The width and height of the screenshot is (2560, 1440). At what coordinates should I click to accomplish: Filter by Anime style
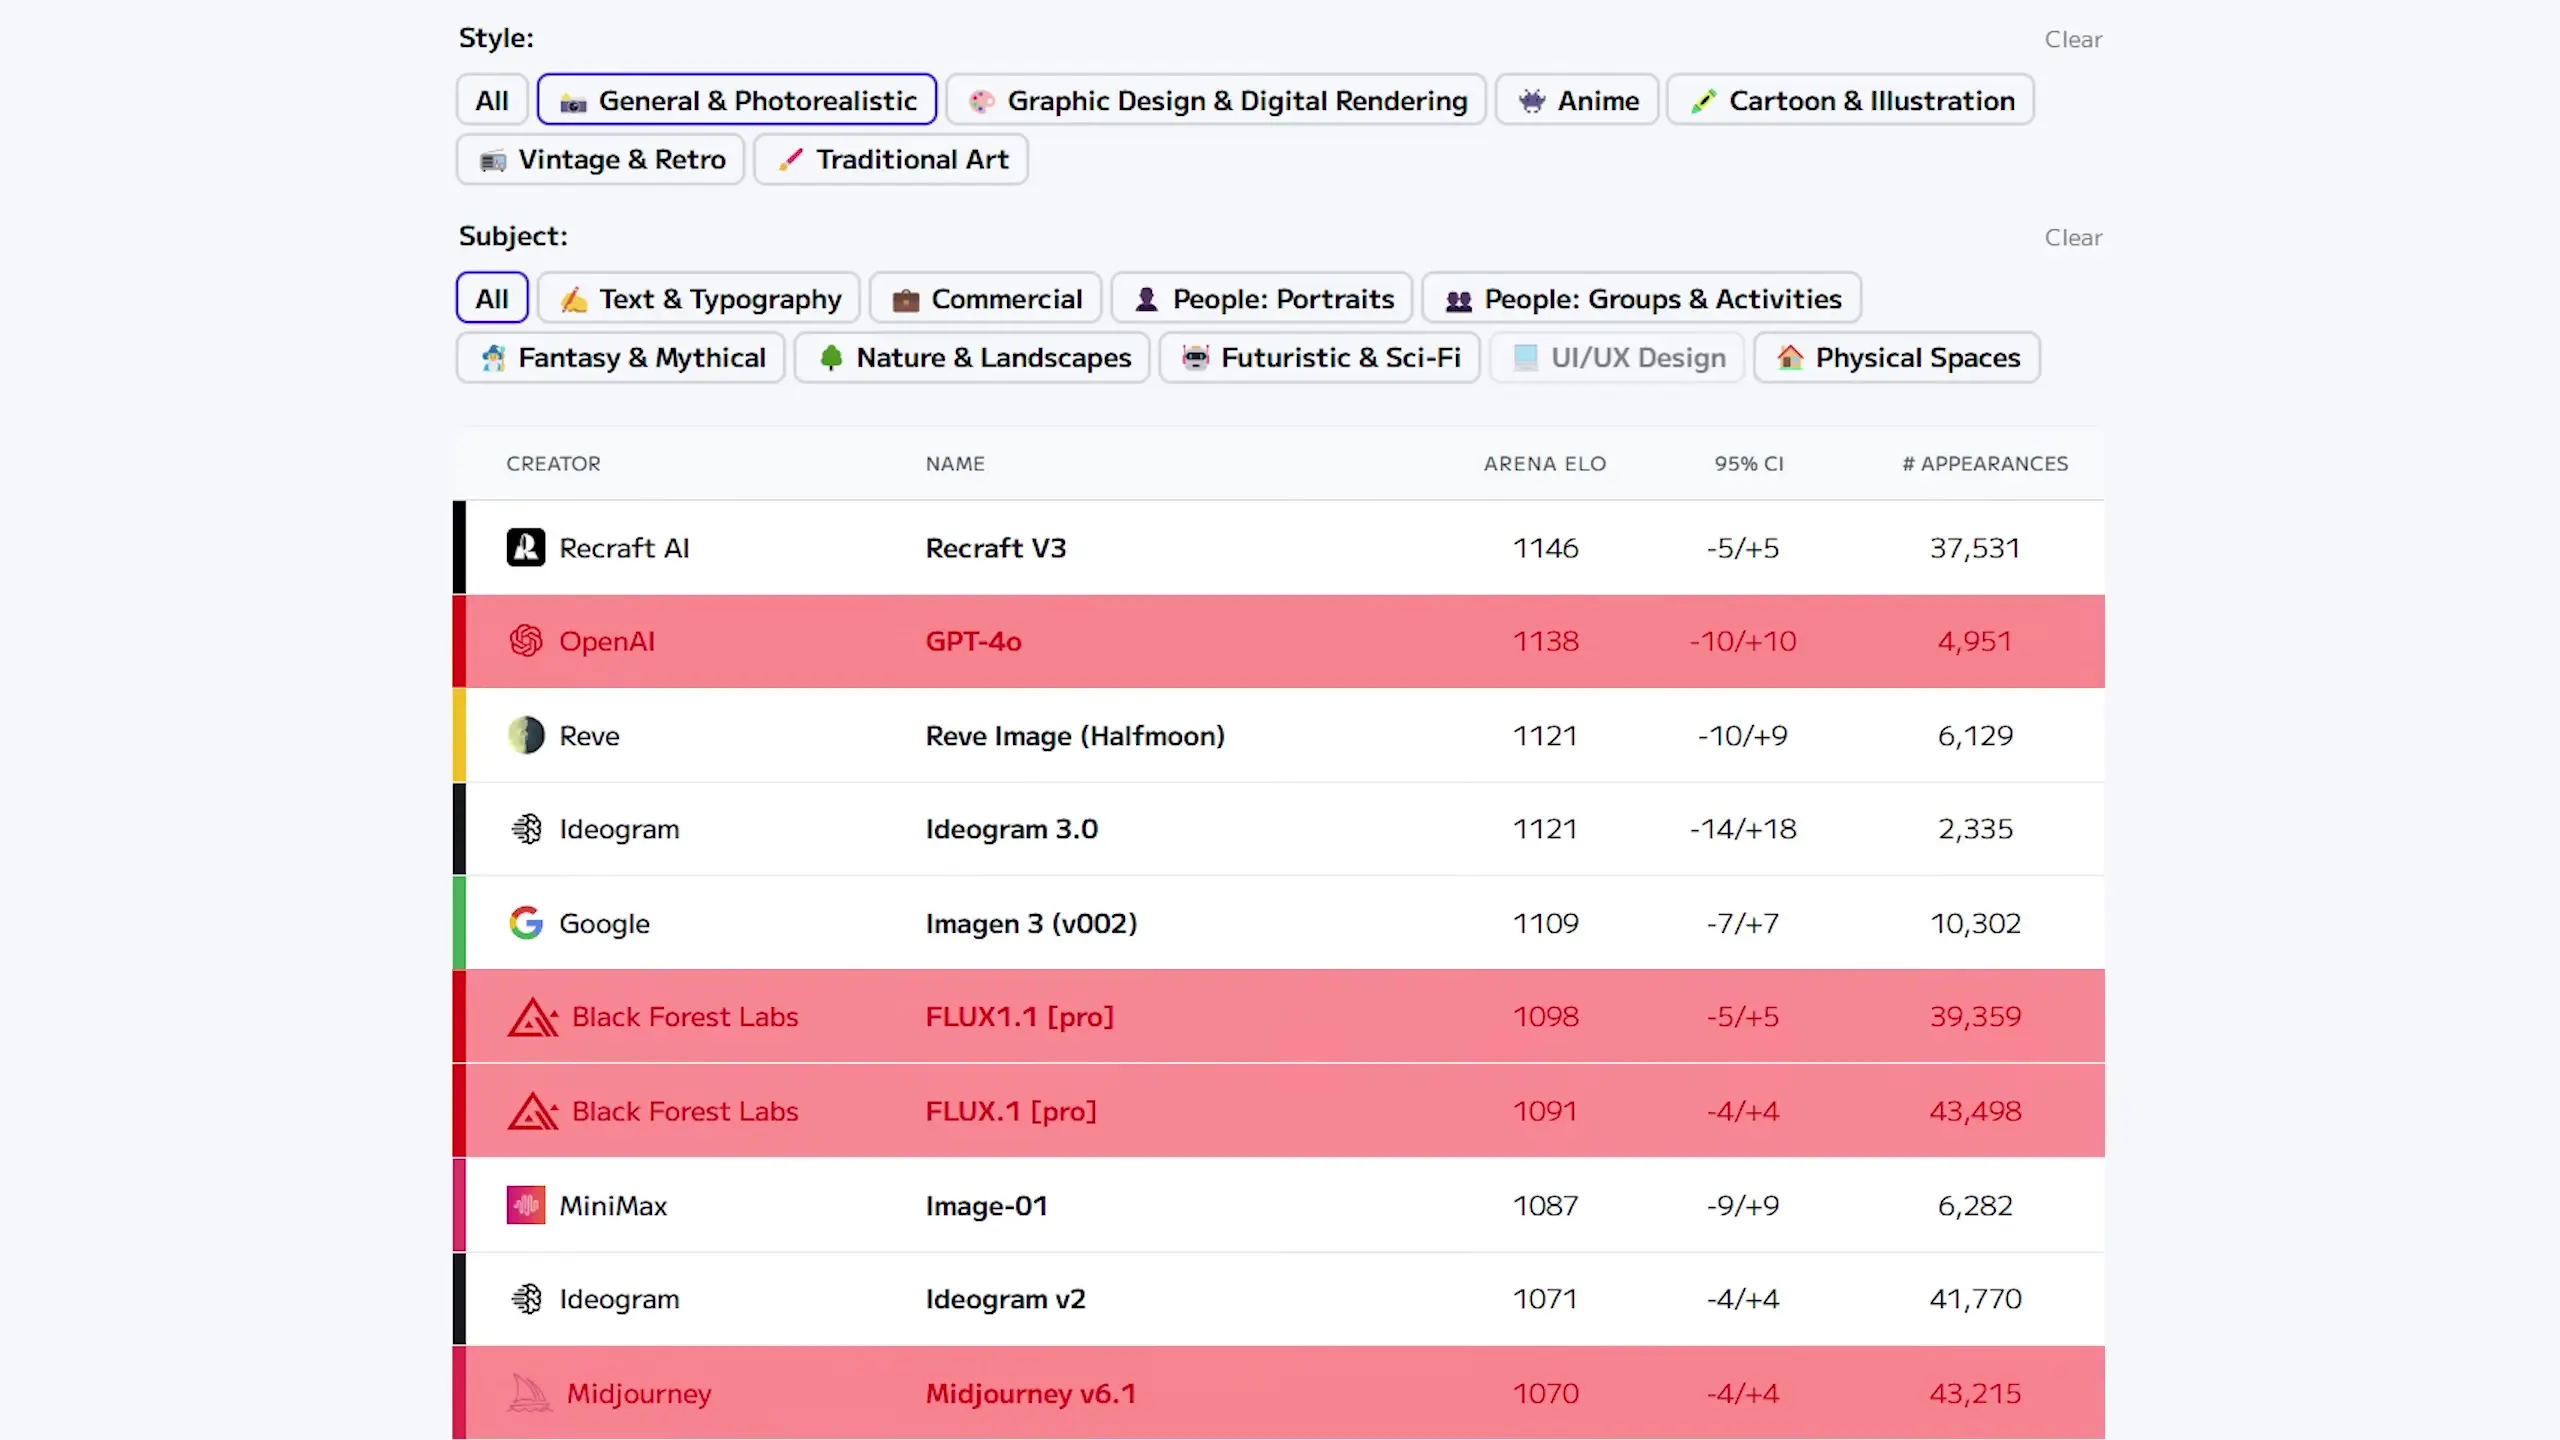pyautogui.click(x=1577, y=100)
